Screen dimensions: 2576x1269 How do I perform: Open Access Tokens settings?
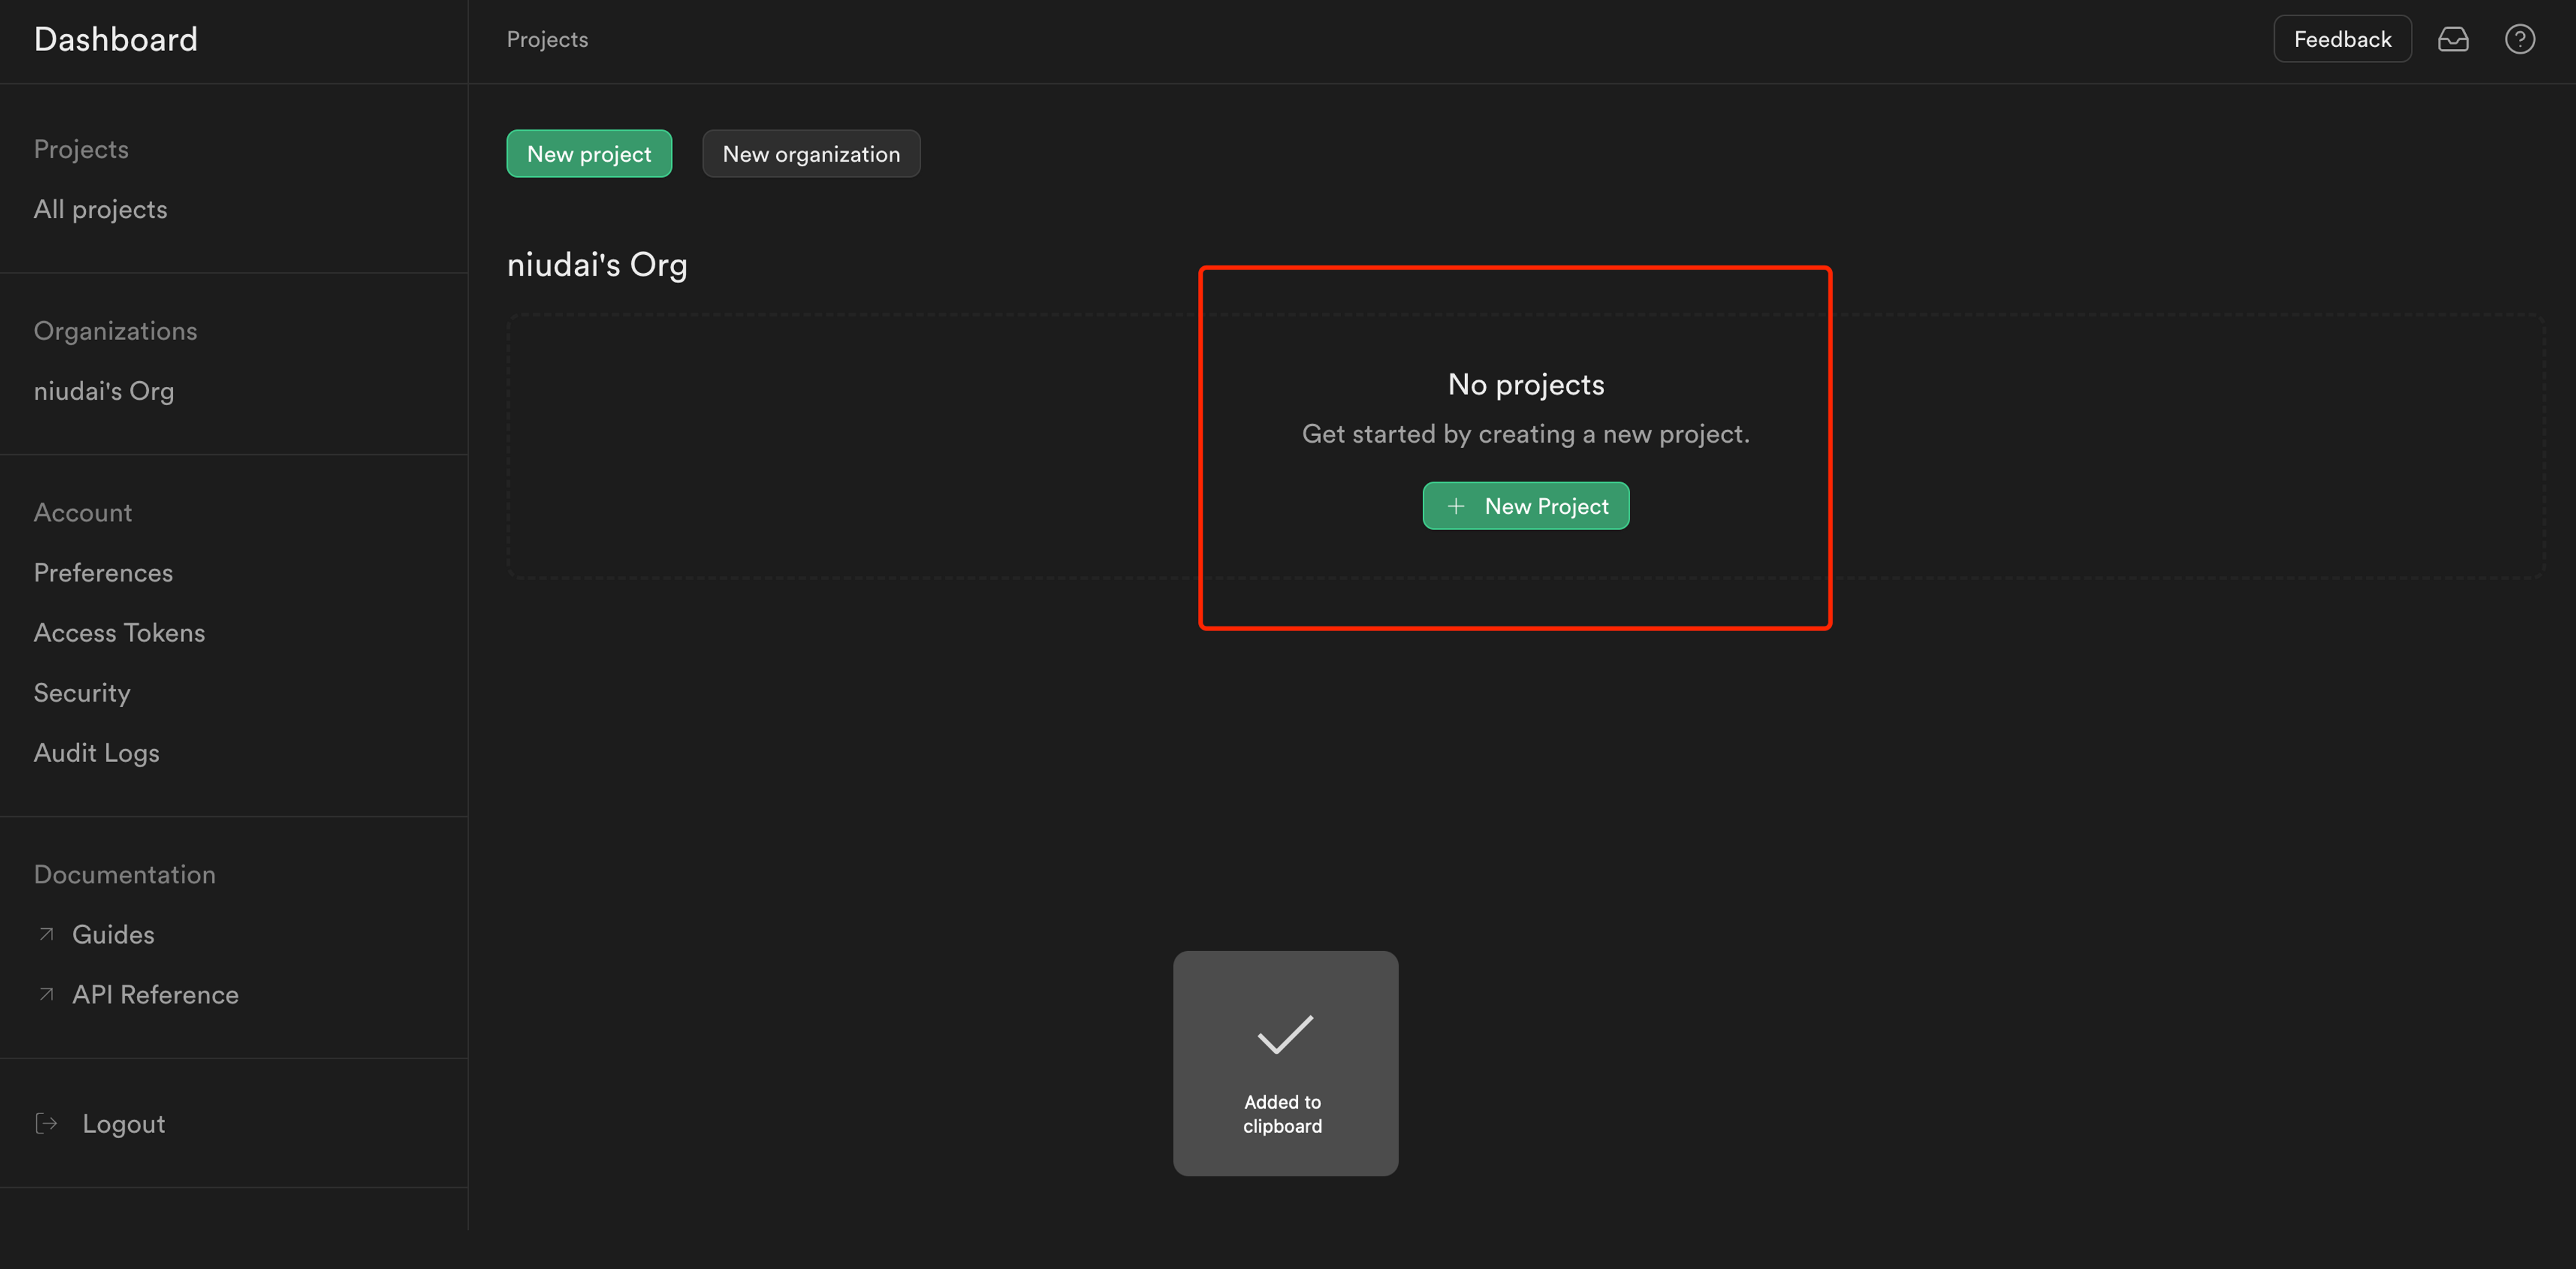119,633
